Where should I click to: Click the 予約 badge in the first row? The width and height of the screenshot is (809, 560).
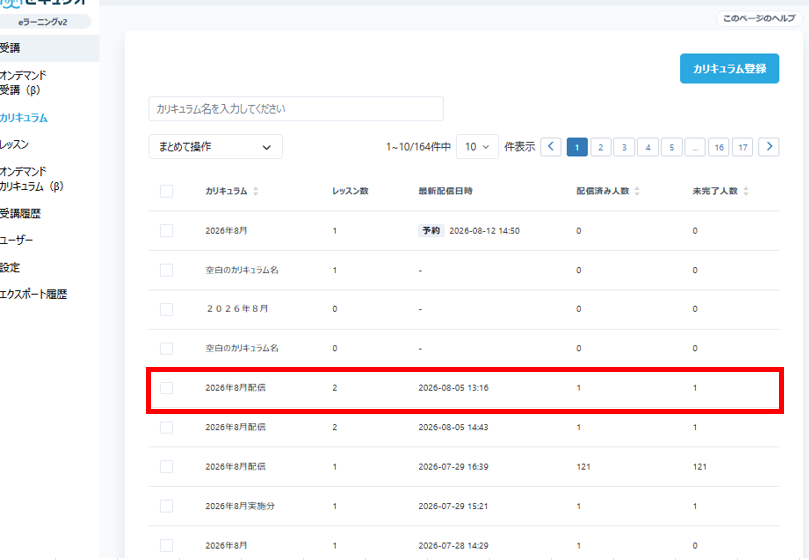point(431,231)
